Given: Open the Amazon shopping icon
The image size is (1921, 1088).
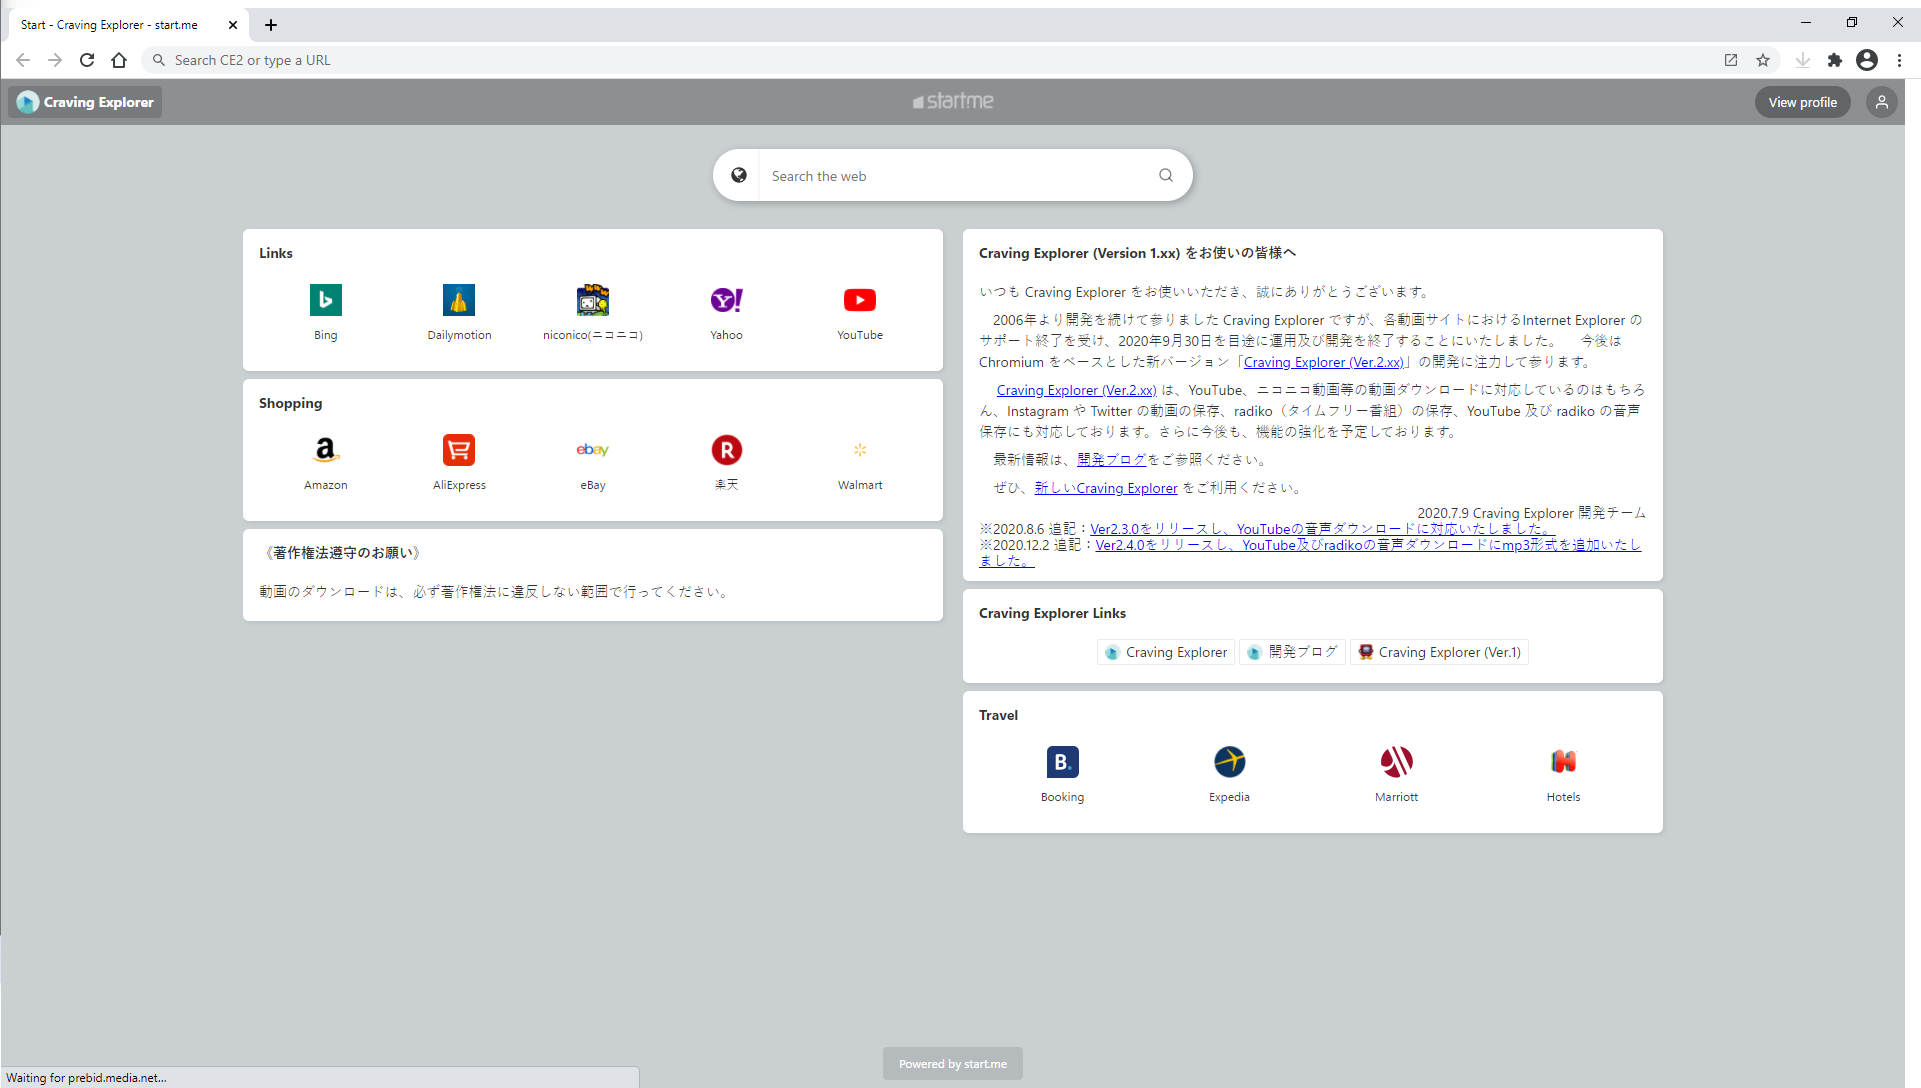Looking at the screenshot, I should pyautogui.click(x=326, y=450).
